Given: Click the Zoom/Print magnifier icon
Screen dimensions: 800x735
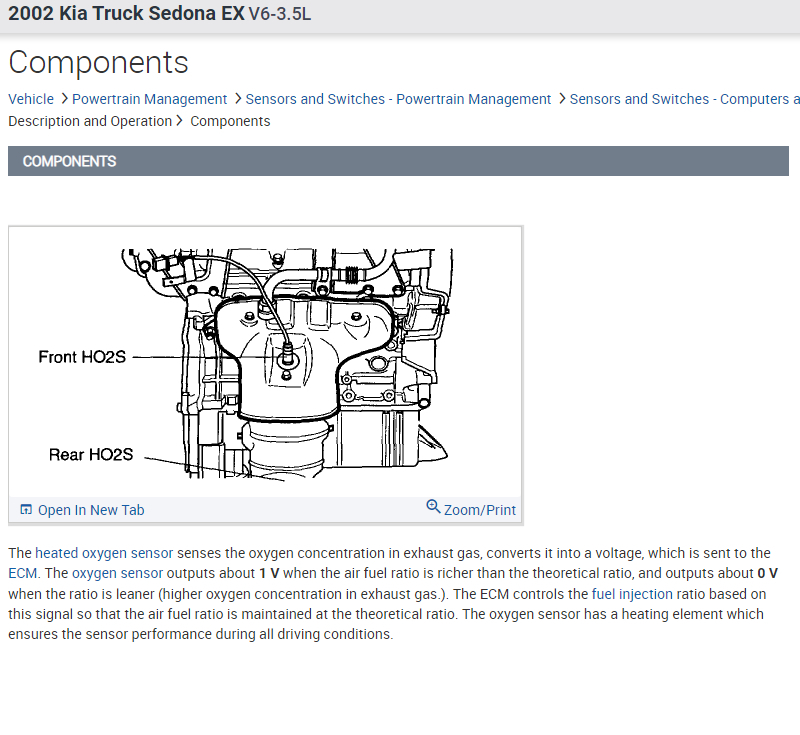Looking at the screenshot, I should 433,506.
